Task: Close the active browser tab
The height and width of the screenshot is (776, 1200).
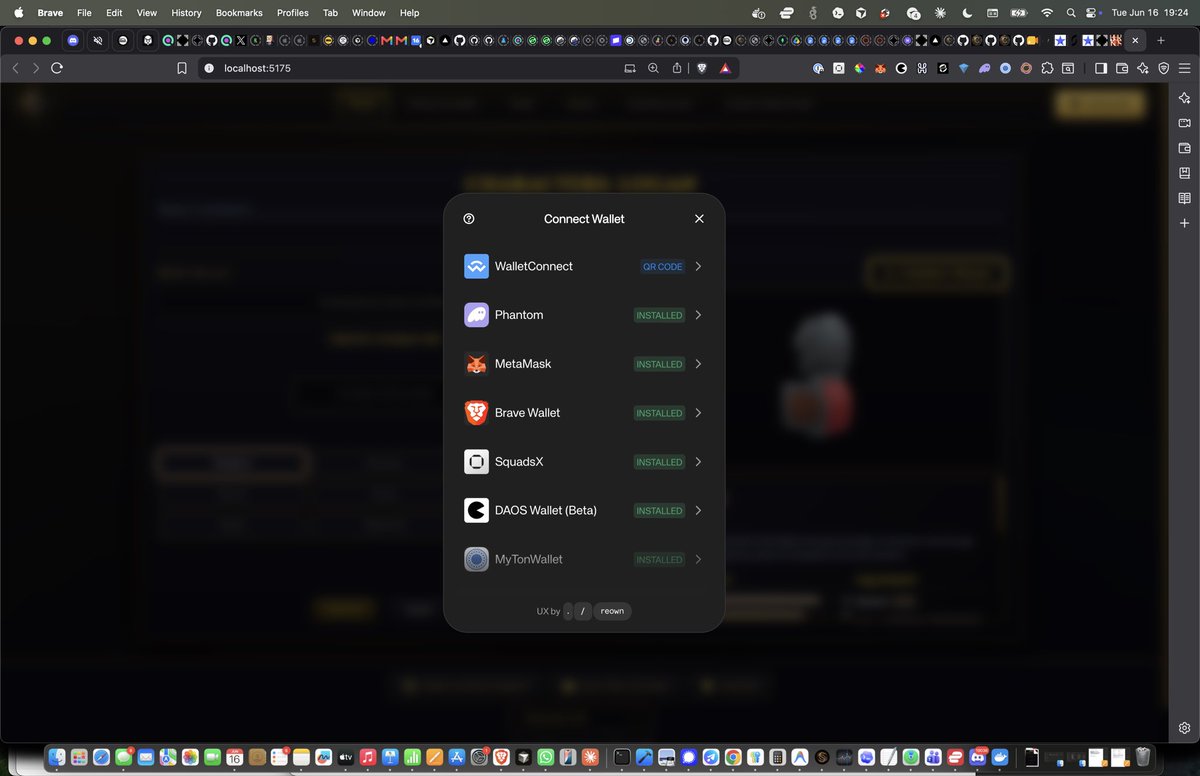Action: coord(1134,40)
